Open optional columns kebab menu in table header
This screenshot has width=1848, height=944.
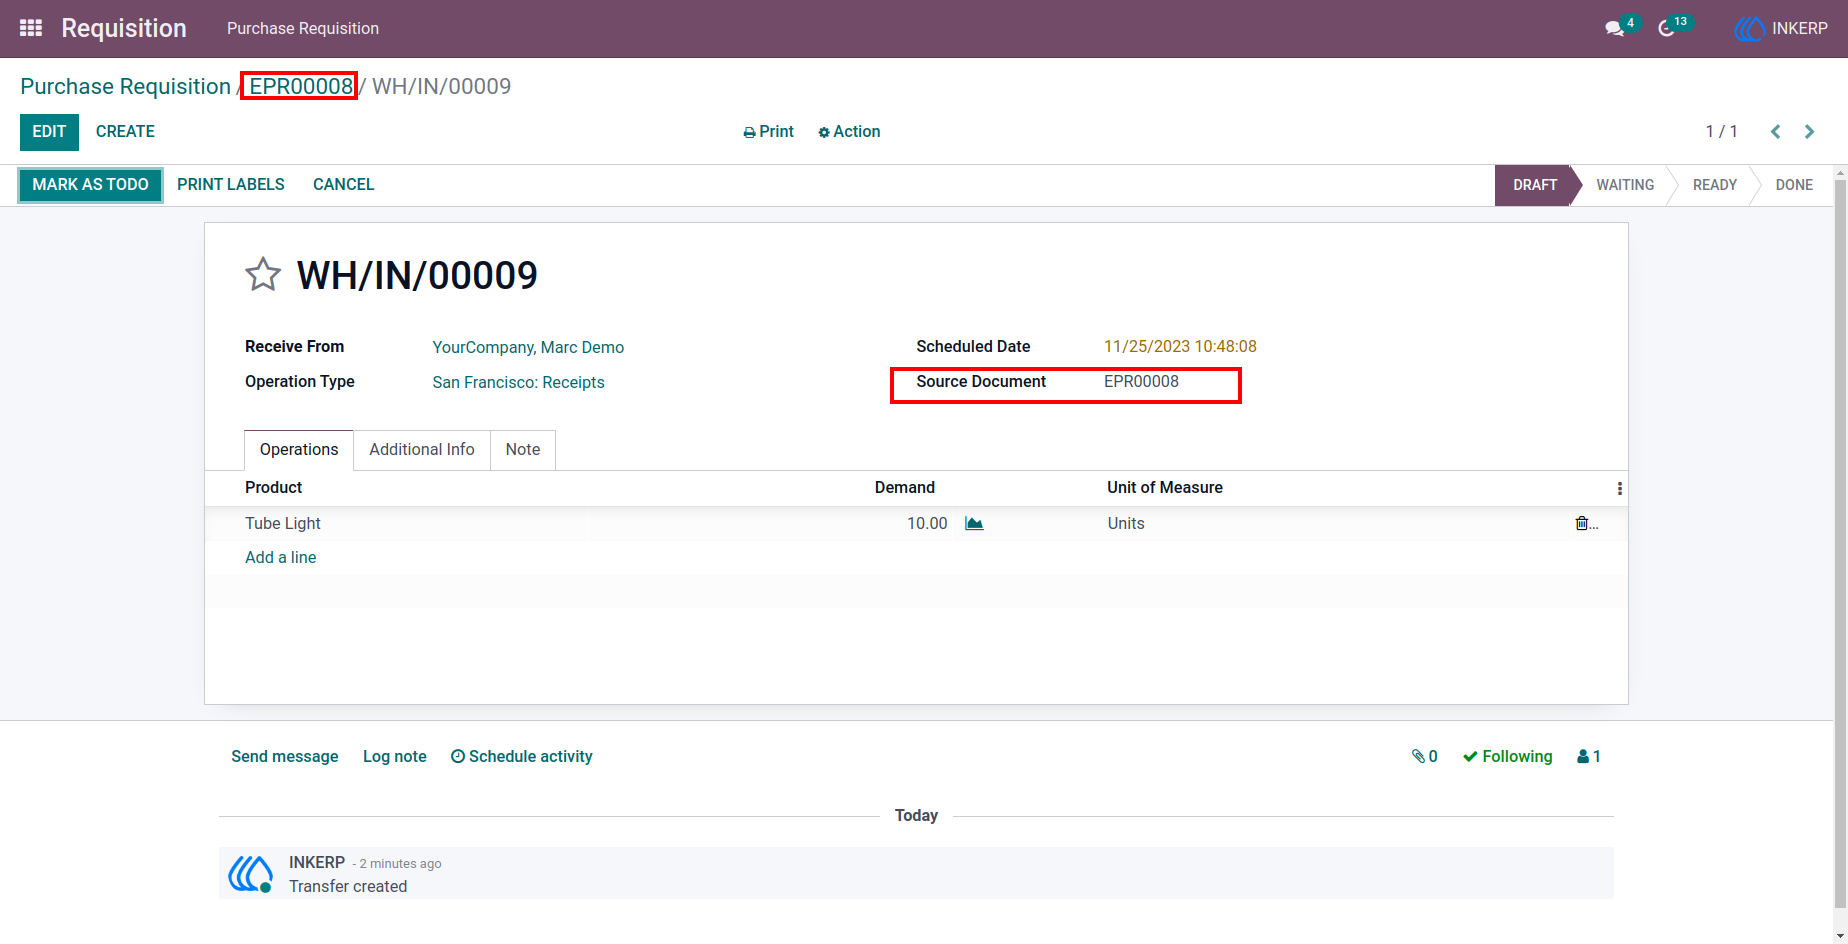(x=1619, y=488)
